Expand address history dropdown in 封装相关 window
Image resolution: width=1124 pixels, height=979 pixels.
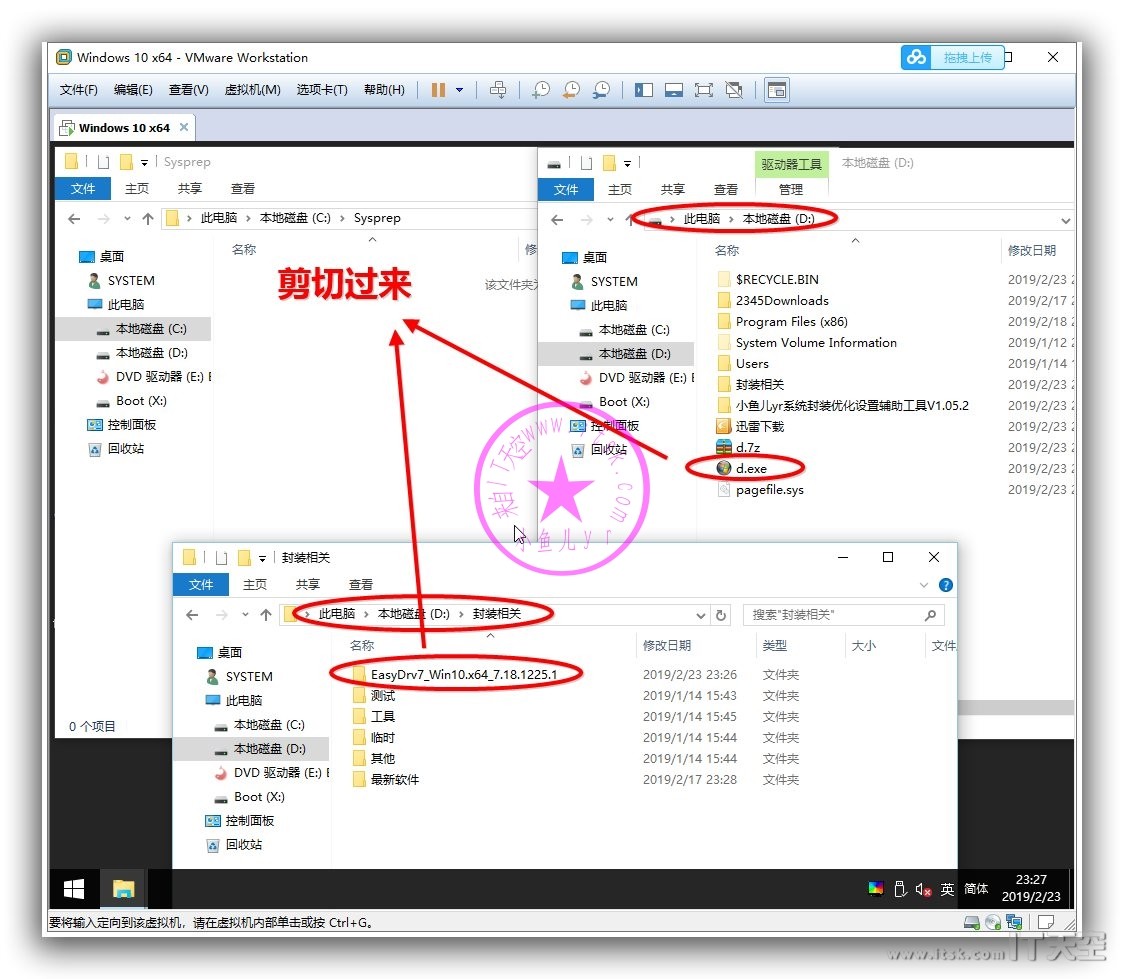(700, 615)
